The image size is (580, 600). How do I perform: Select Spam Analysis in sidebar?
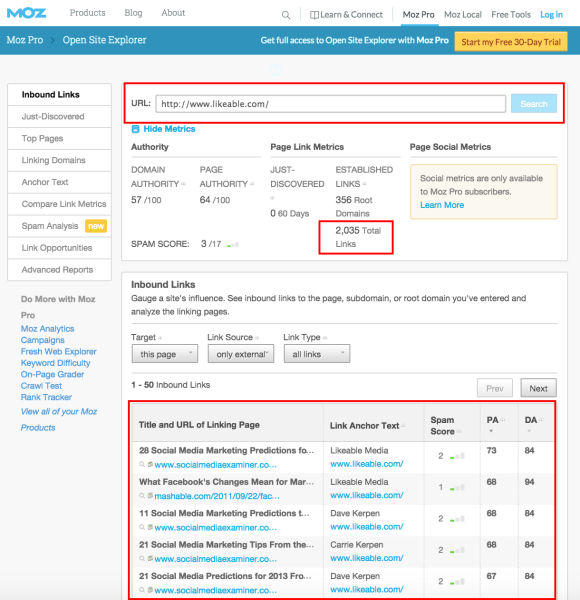[x=59, y=226]
